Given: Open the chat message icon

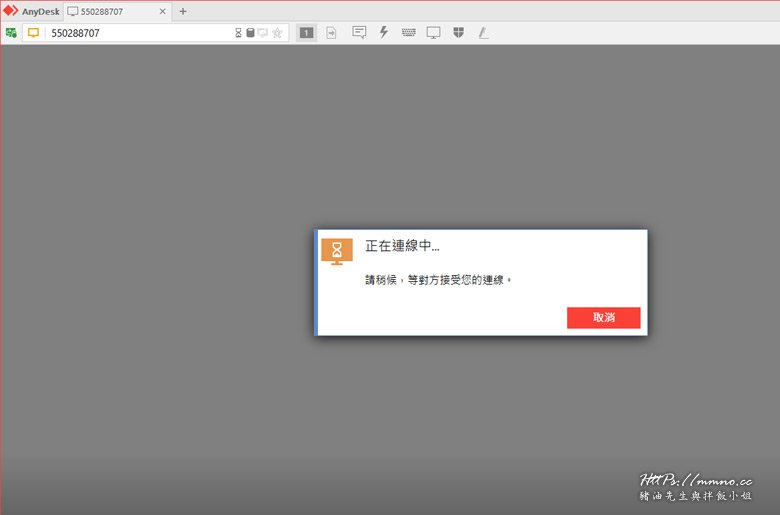Looking at the screenshot, I should click(x=359, y=32).
